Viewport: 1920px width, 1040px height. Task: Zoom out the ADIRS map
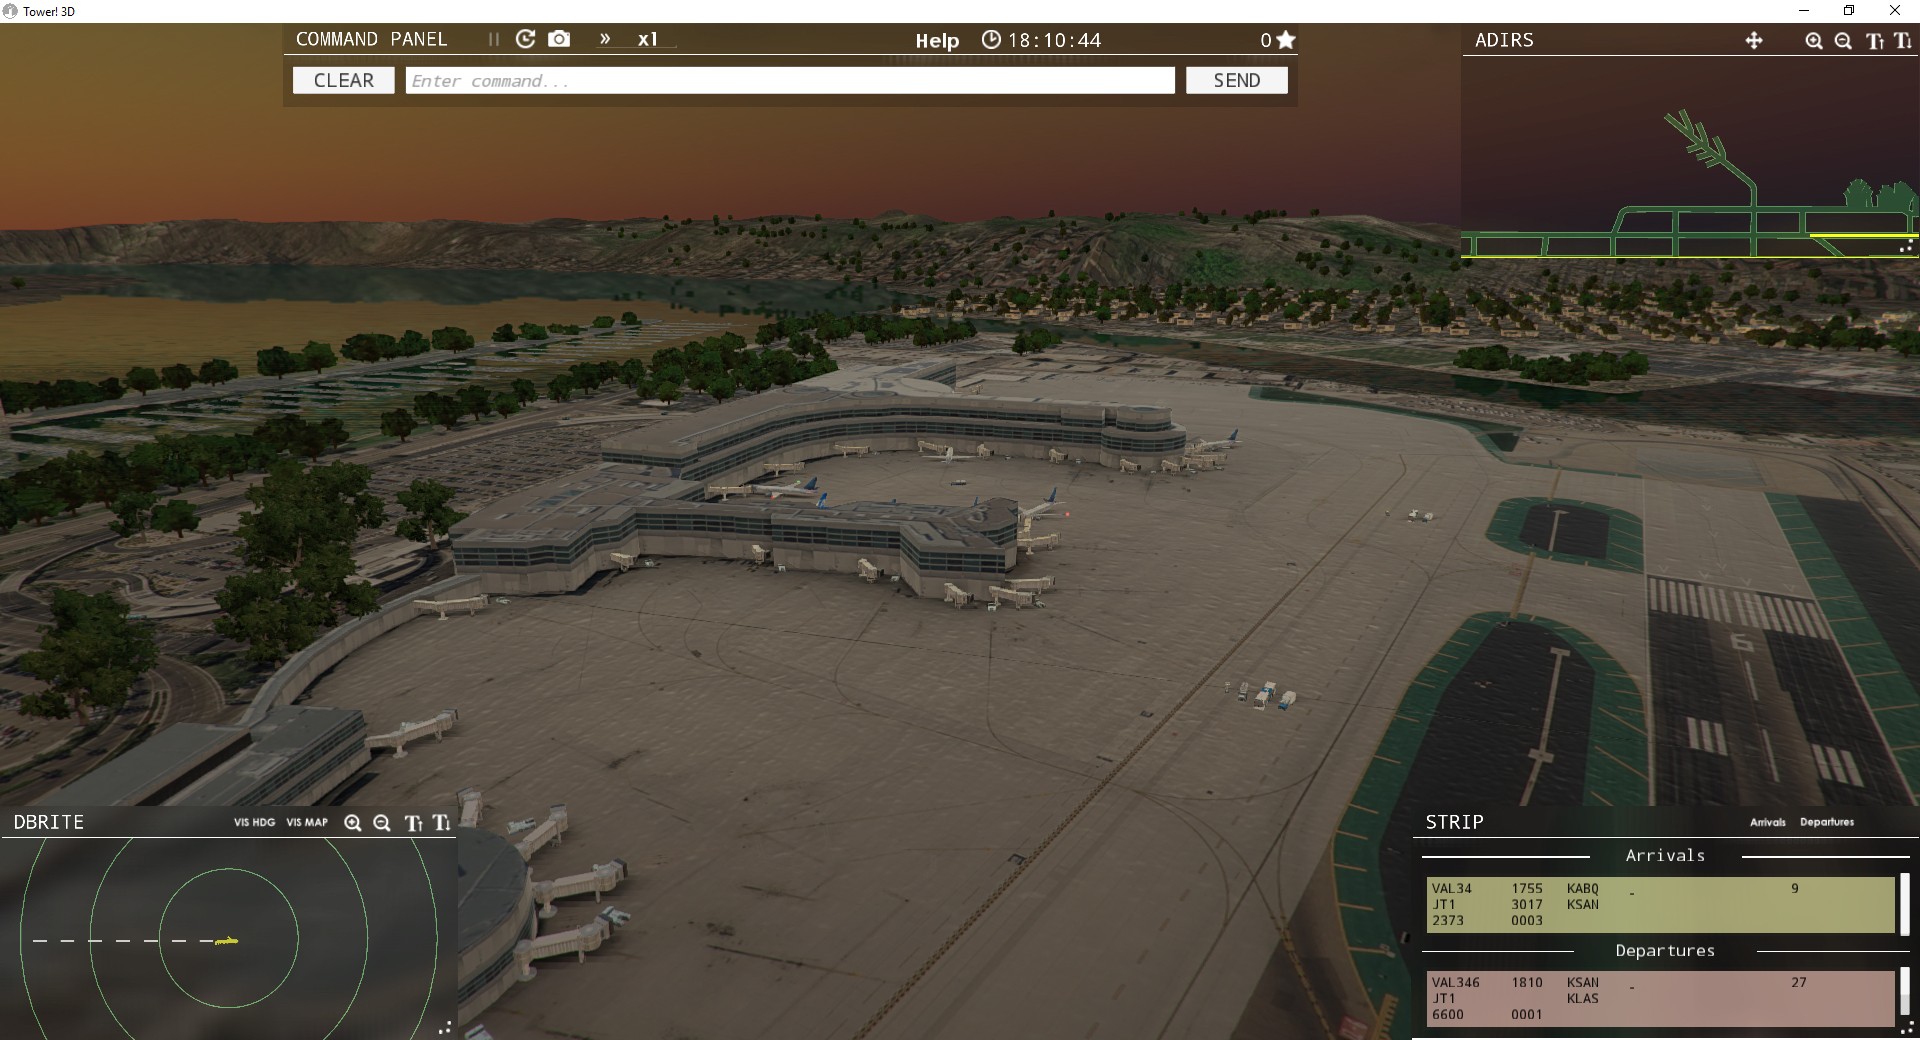click(x=1843, y=41)
